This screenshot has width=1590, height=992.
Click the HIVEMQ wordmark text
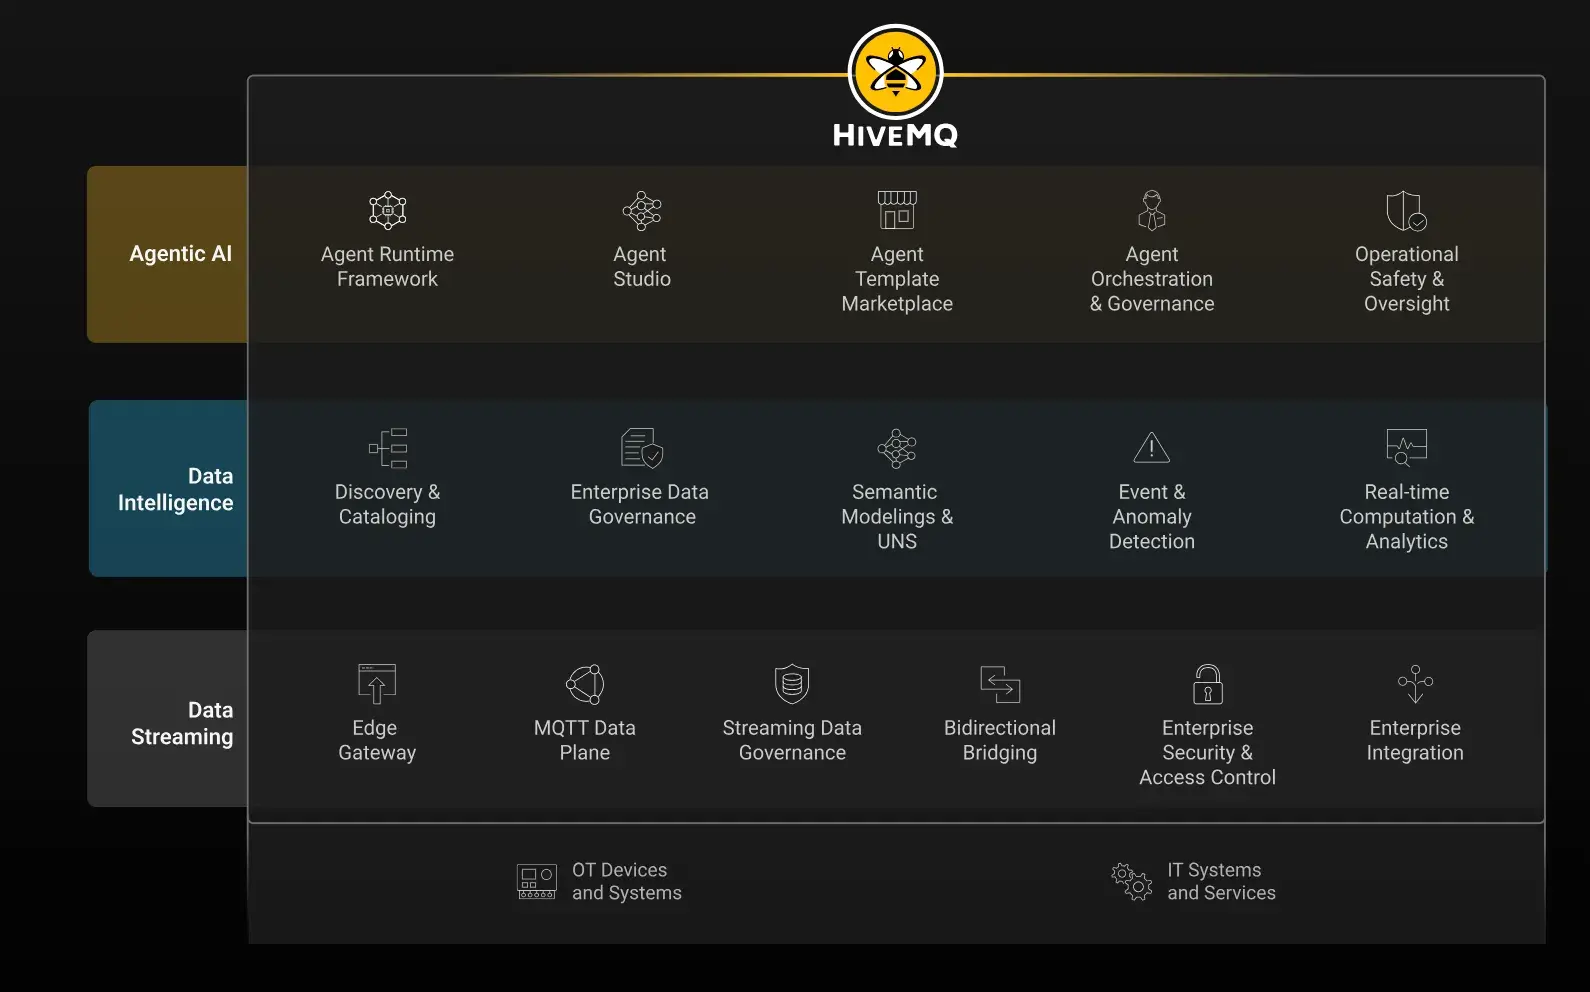(x=895, y=136)
